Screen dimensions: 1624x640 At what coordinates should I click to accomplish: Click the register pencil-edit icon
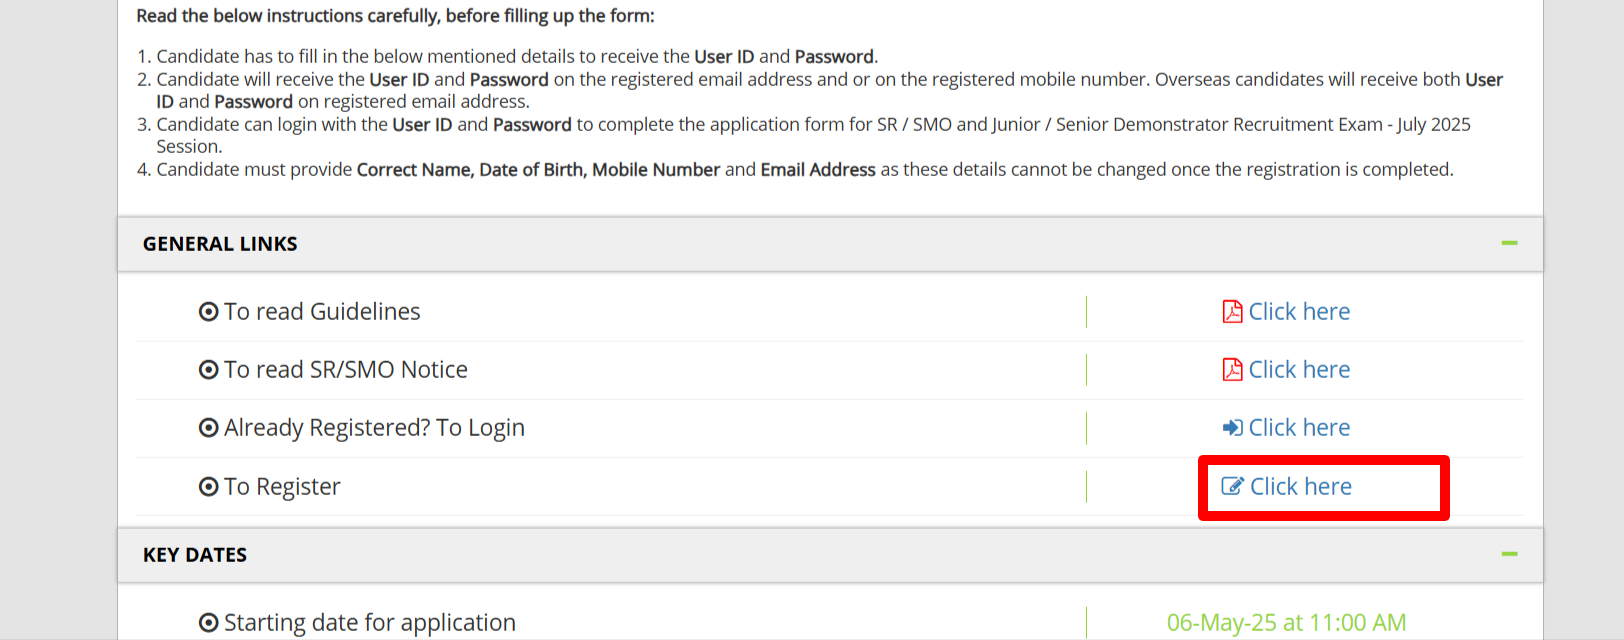tap(1233, 487)
